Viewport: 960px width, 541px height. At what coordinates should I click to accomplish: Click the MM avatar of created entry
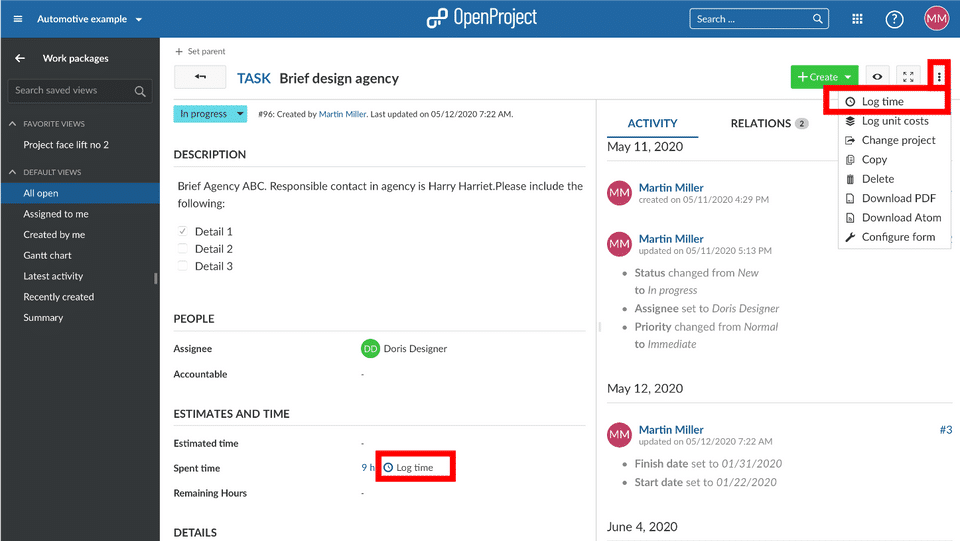pos(619,193)
